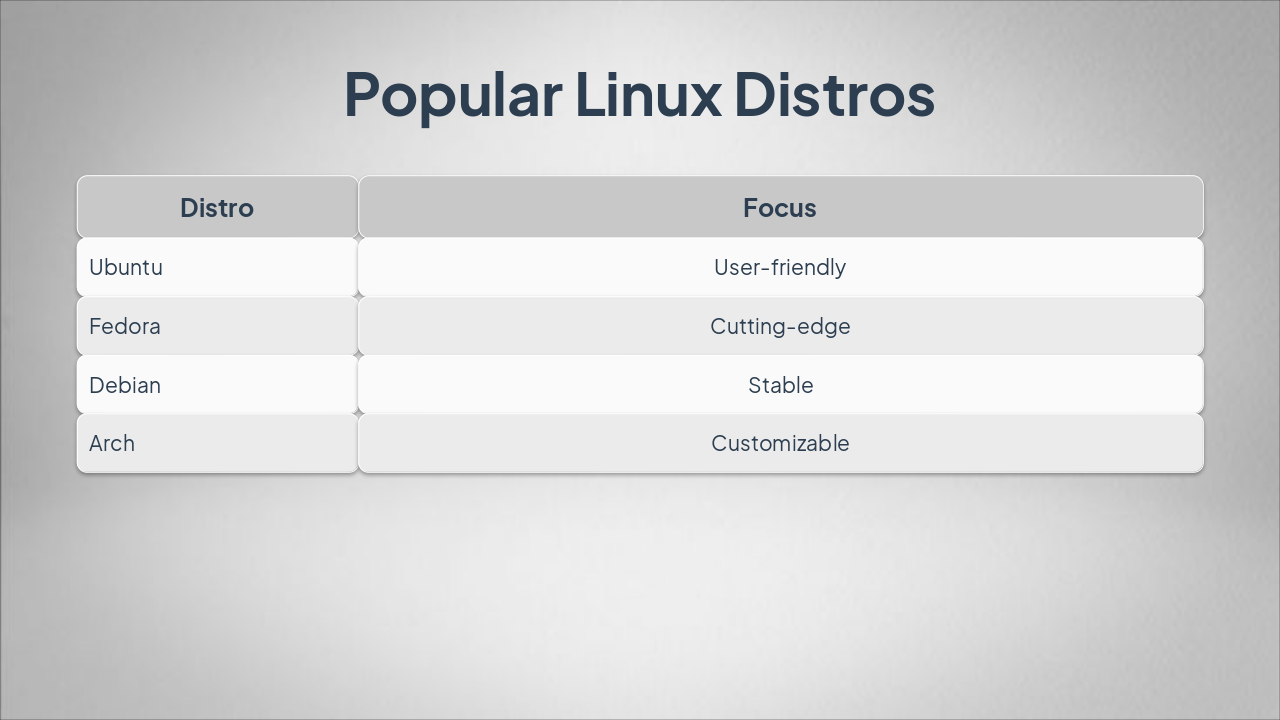Click the word "Distros" in the title
Image resolution: width=1280 pixels, height=720 pixels.
tap(834, 94)
